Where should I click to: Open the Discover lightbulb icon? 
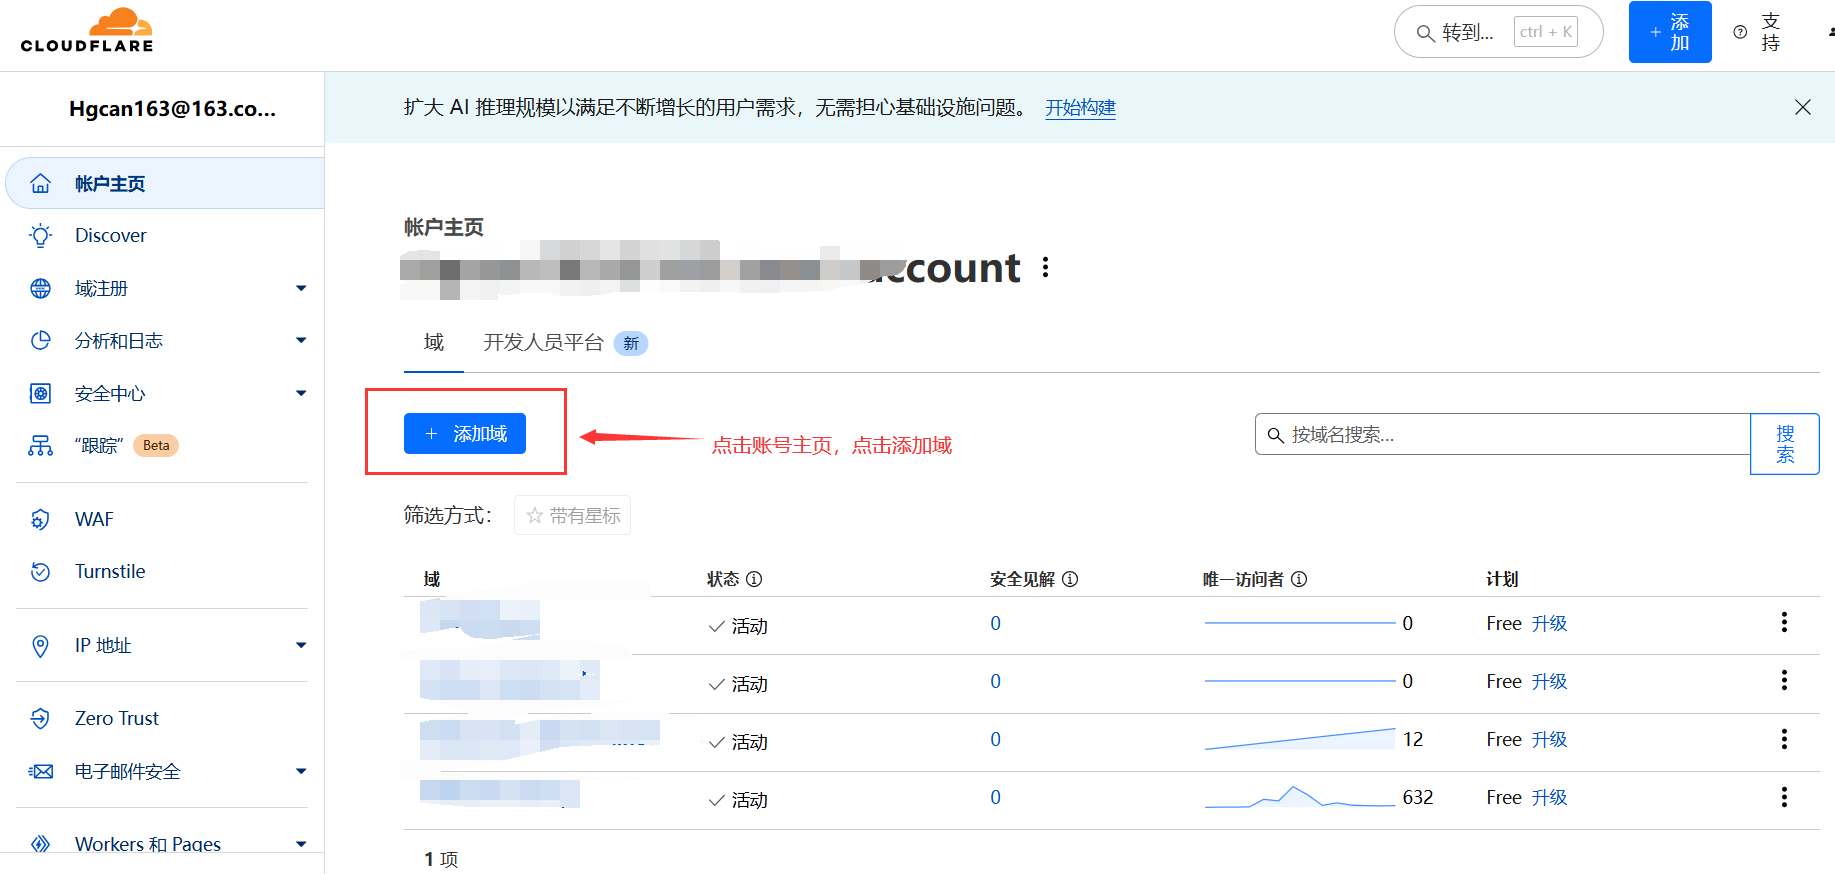click(40, 236)
